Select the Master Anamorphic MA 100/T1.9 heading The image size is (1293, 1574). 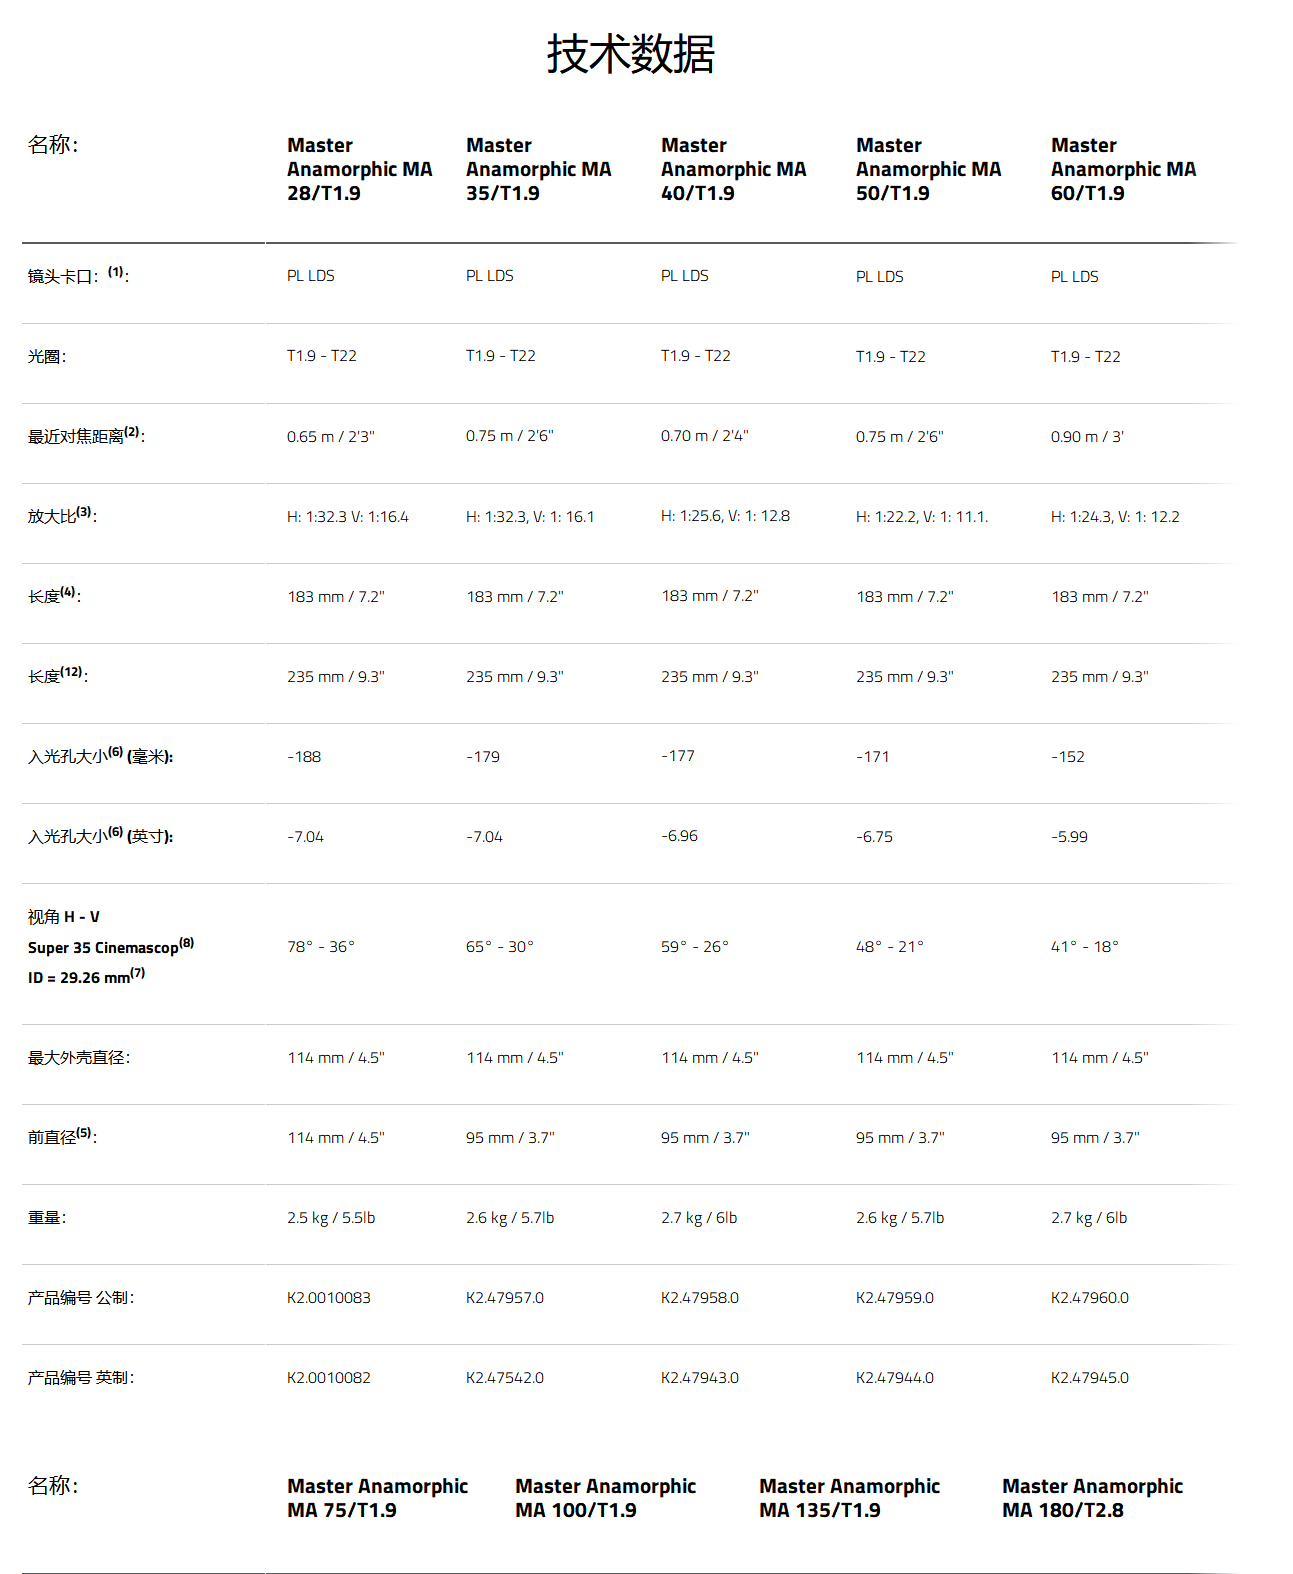[x=605, y=1498]
